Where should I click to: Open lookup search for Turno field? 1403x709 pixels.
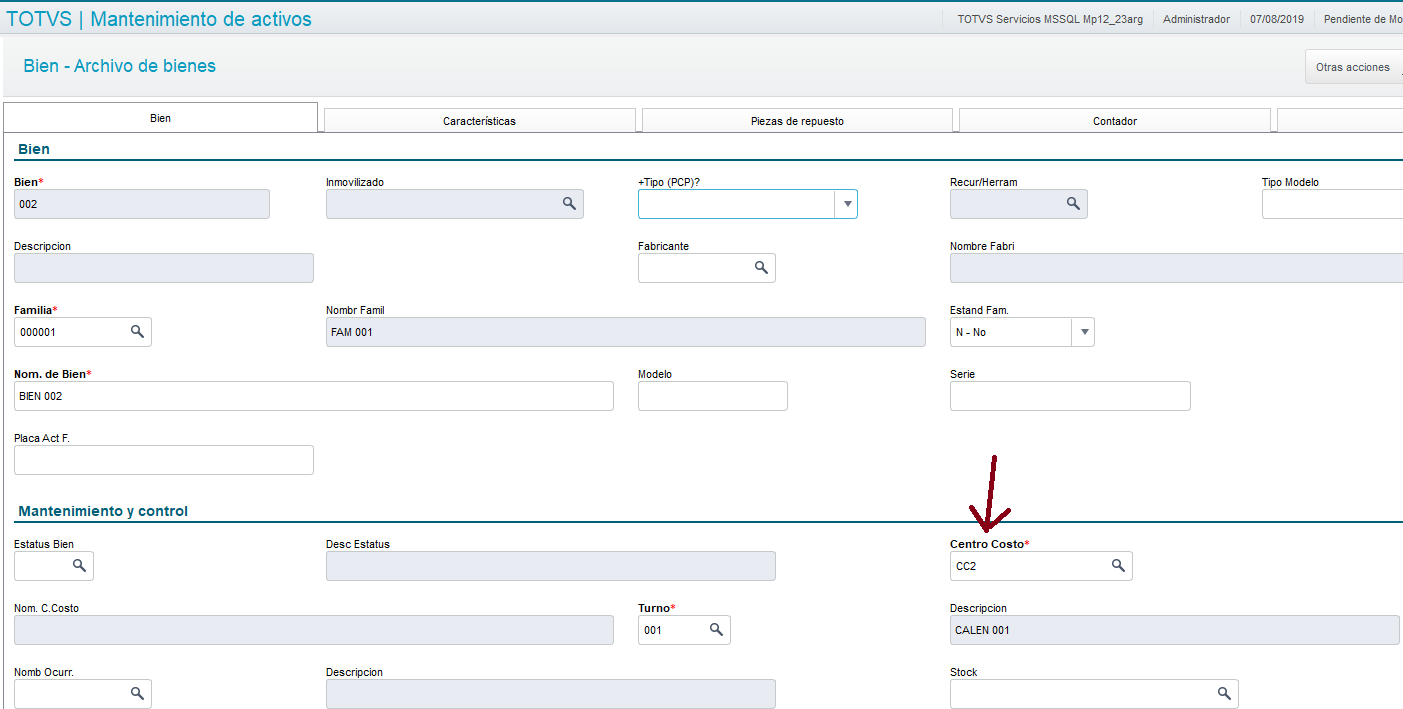point(716,629)
